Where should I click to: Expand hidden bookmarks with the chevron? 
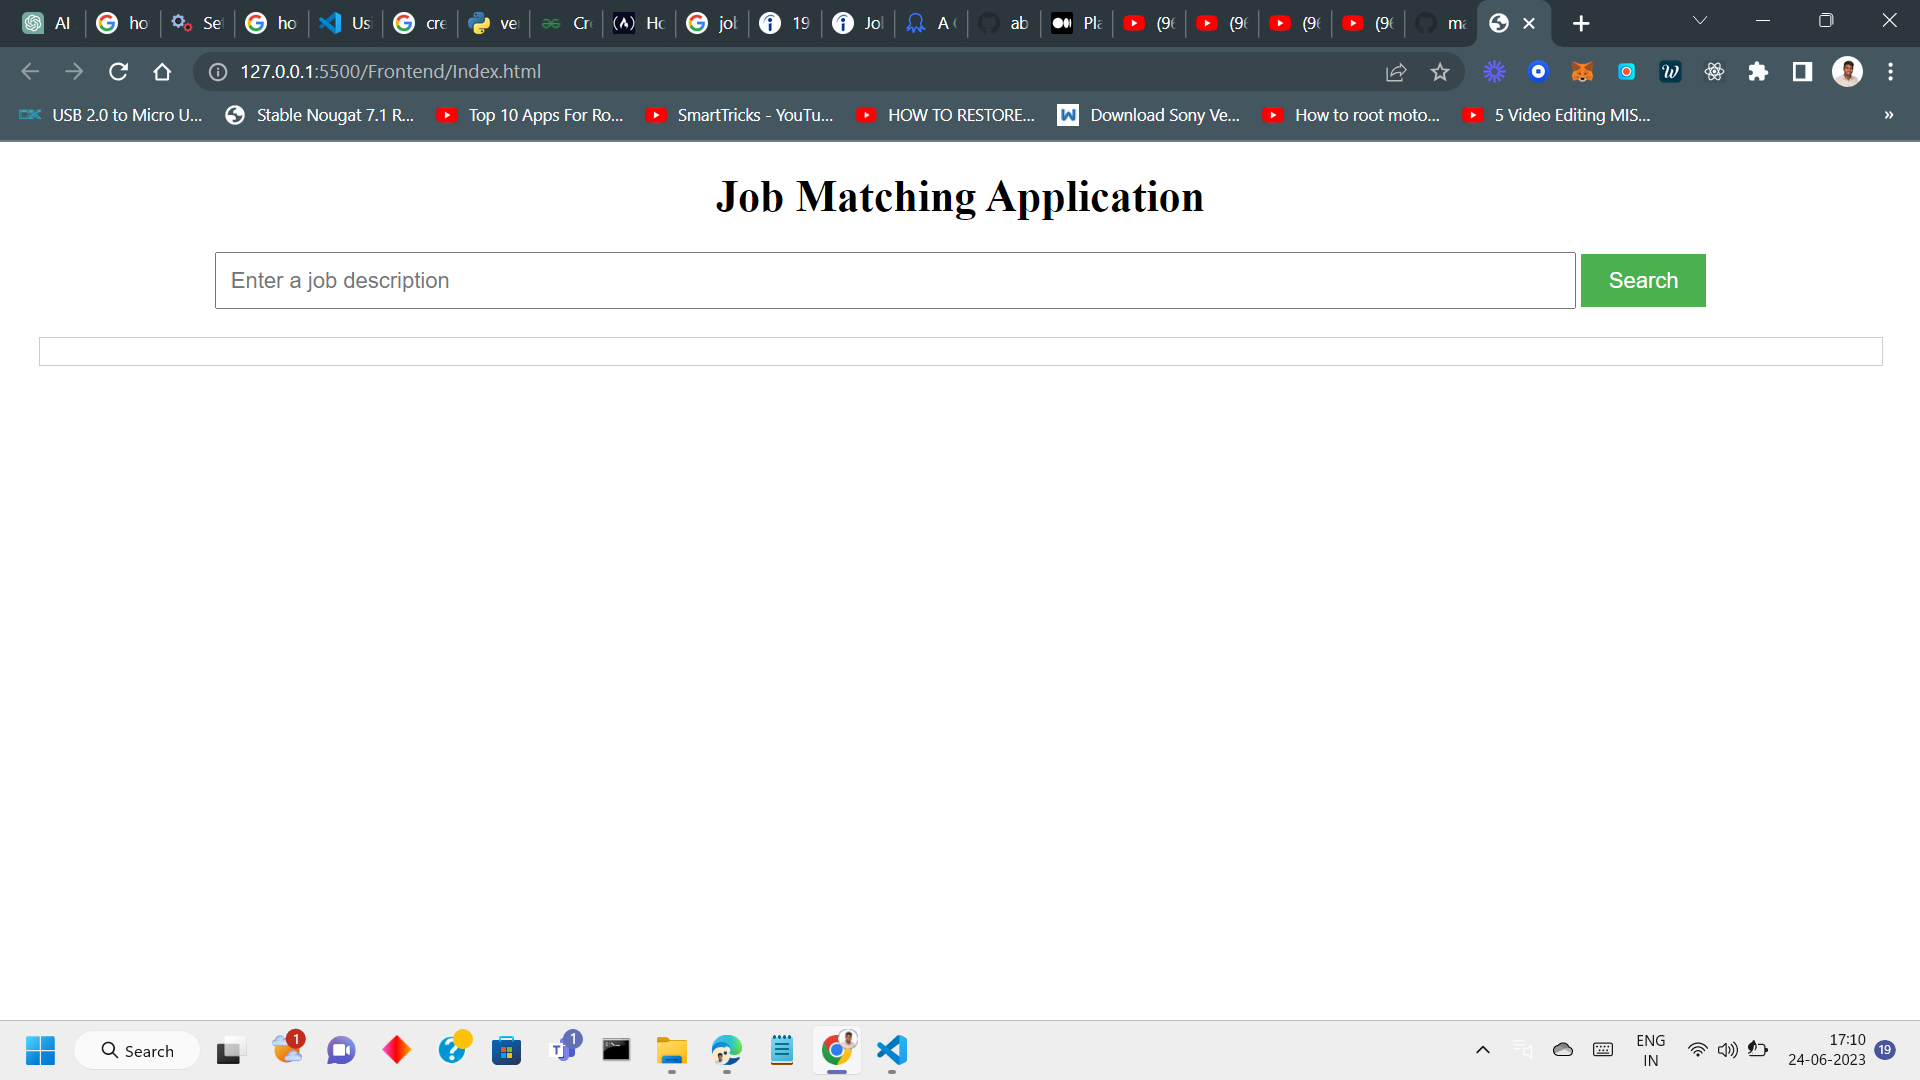1889,115
